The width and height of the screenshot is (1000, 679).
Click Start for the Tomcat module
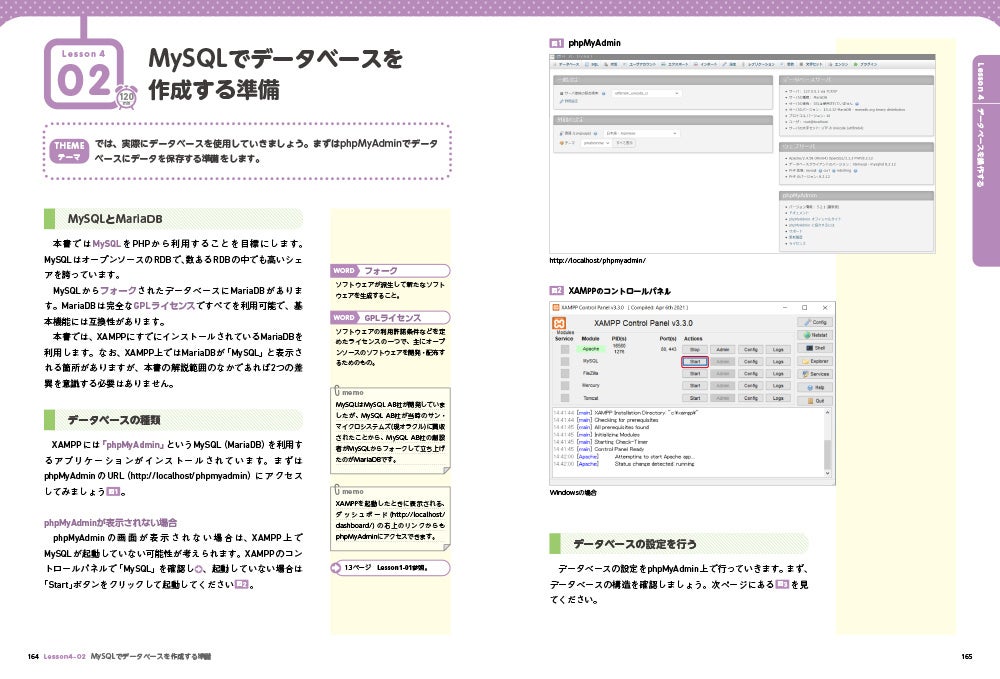pos(695,398)
